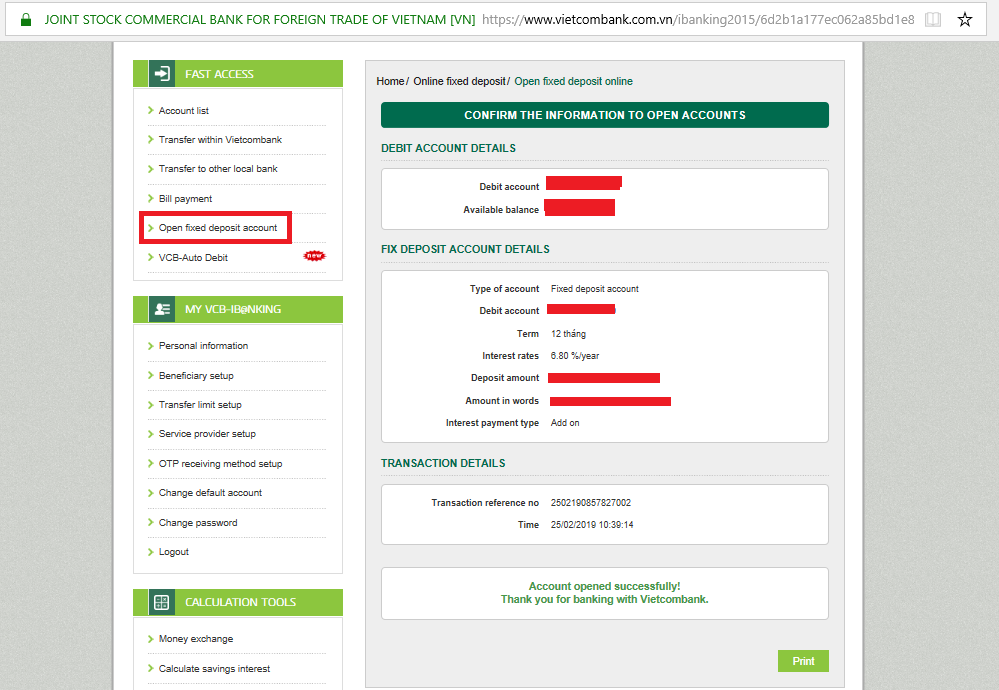Select Change password

198,523
